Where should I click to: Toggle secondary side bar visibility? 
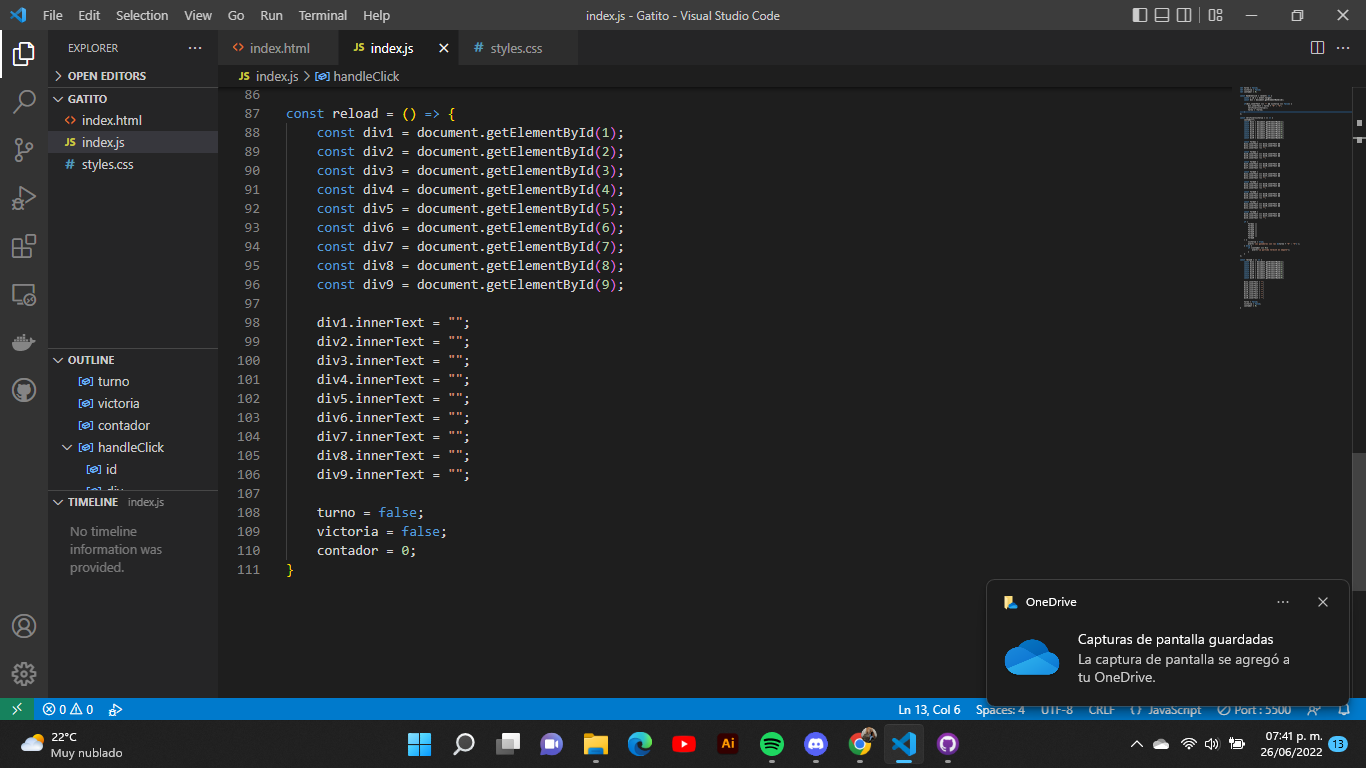[x=1184, y=15]
